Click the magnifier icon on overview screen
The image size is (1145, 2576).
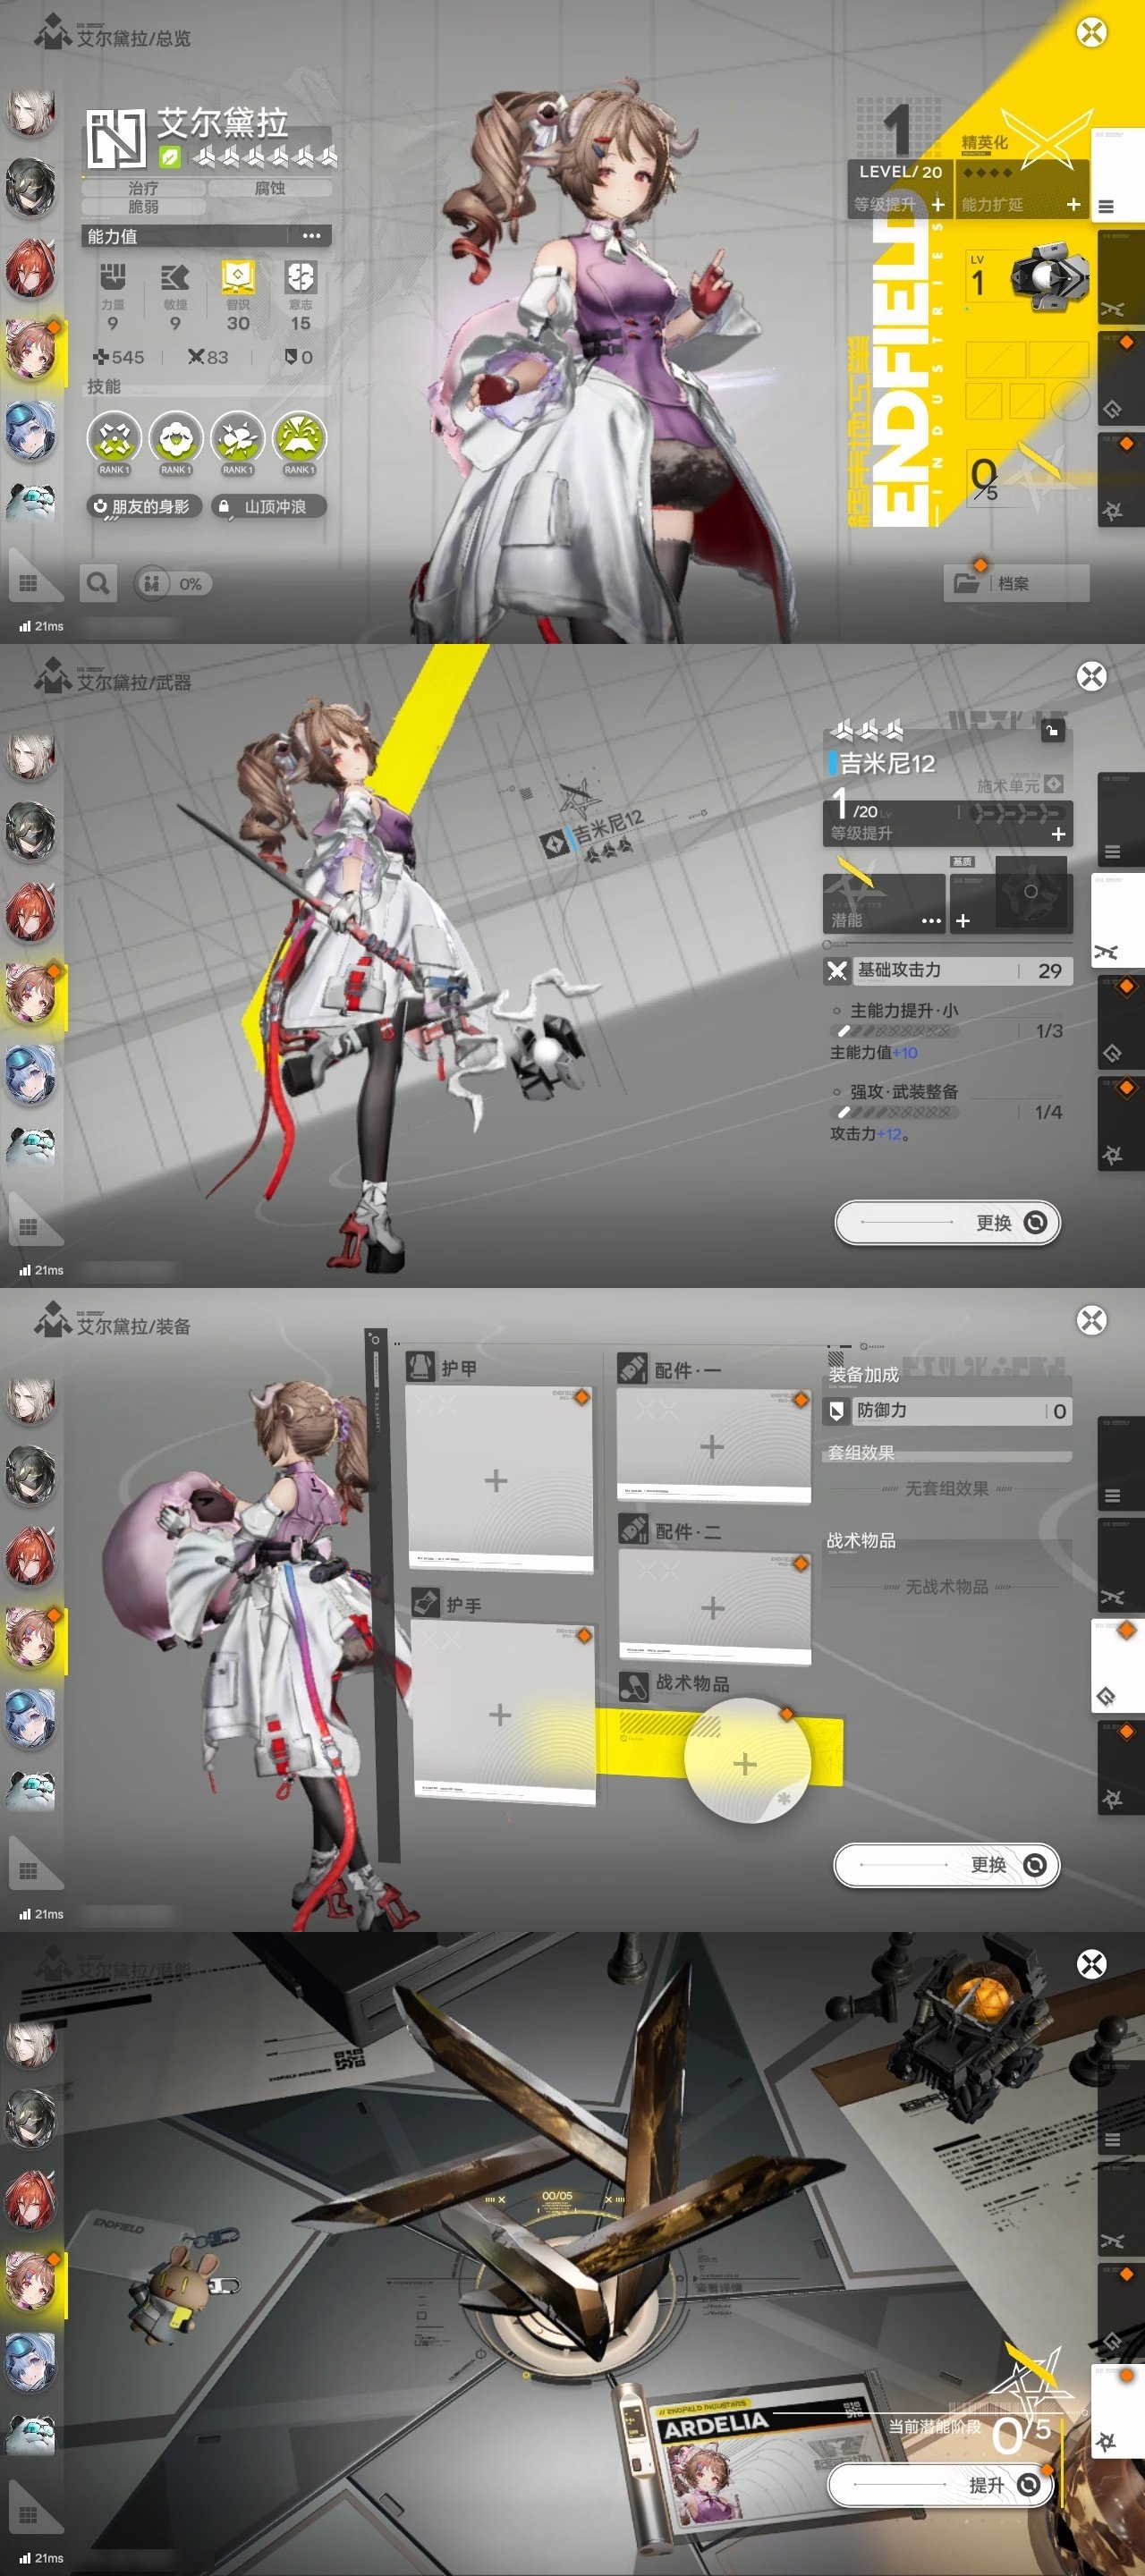click(98, 583)
